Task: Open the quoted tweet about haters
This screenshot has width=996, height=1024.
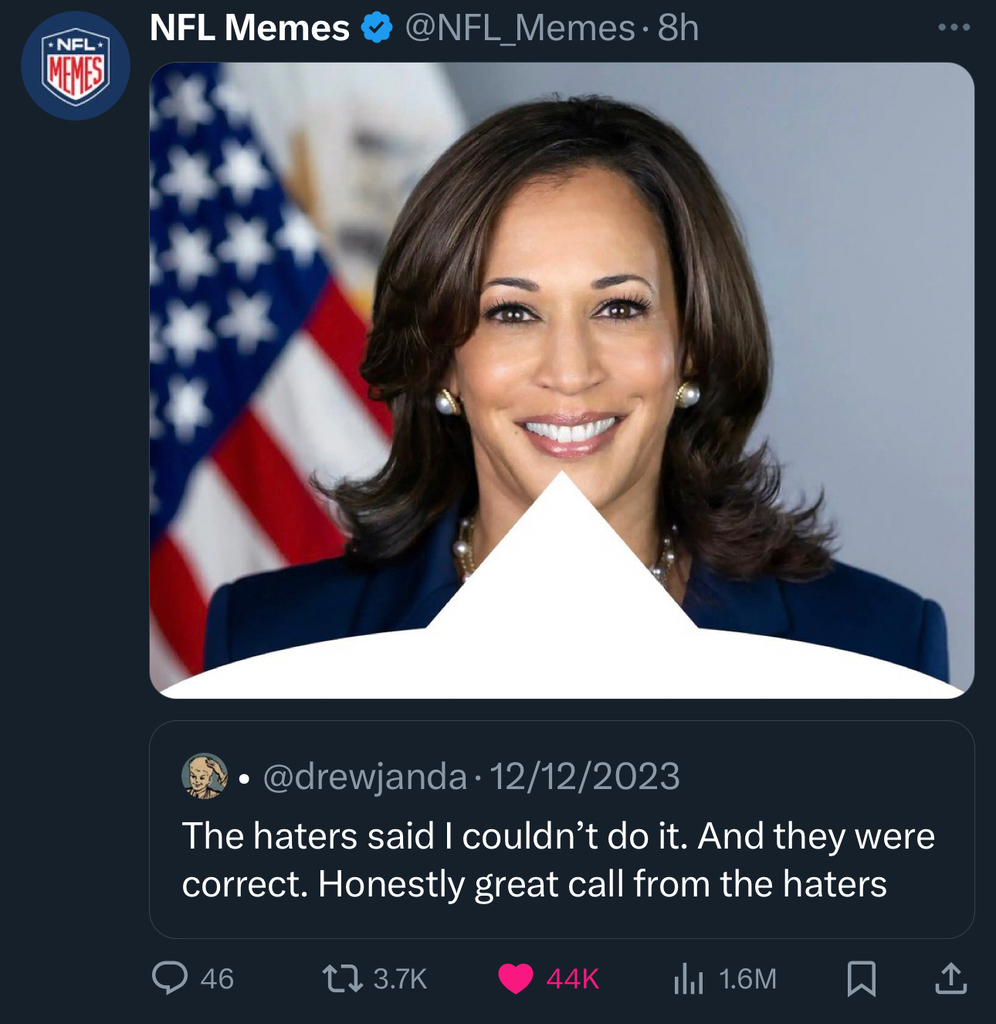Action: pyautogui.click(x=560, y=860)
